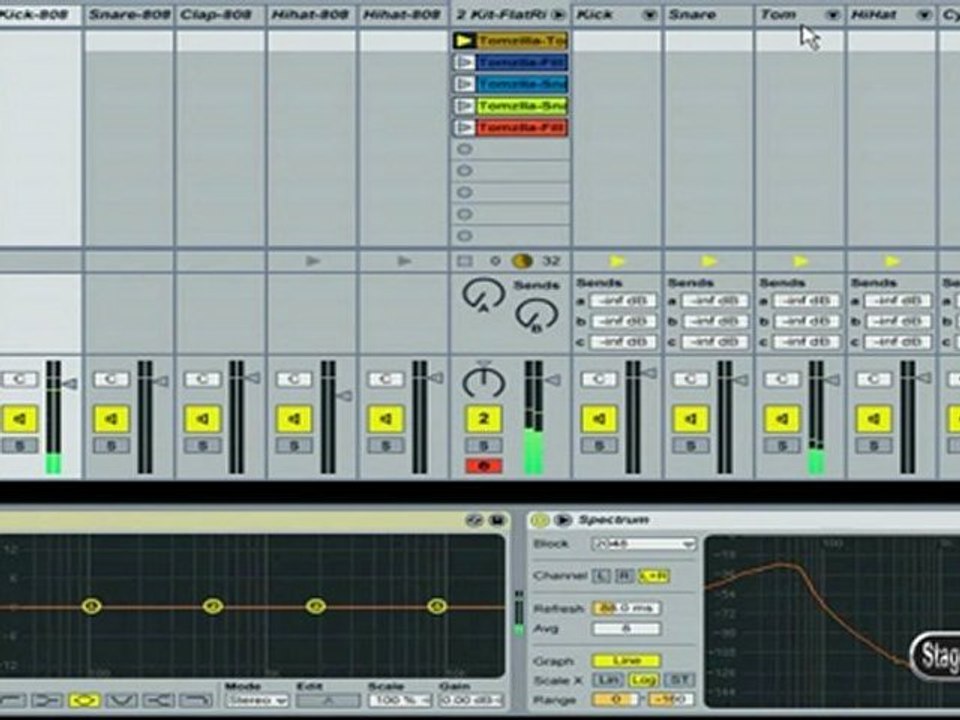Select filter point 4 in EQ display
Screen dimensions: 960x720
437,606
